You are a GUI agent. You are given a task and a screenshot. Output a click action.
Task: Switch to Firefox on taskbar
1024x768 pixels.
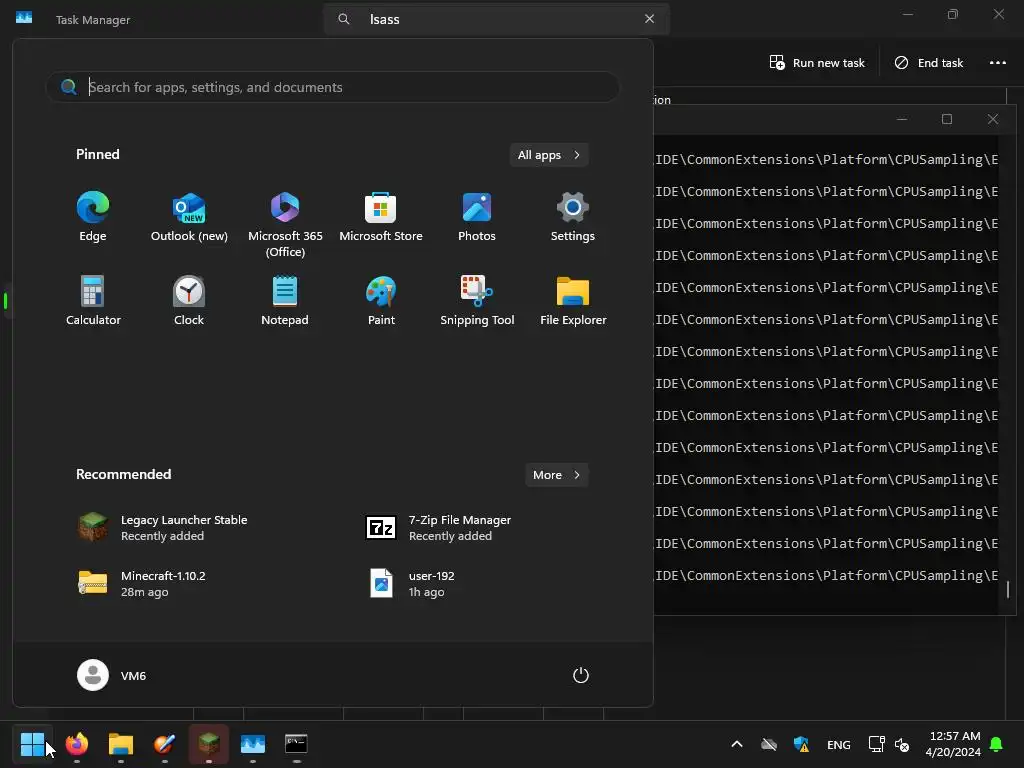tap(76, 744)
